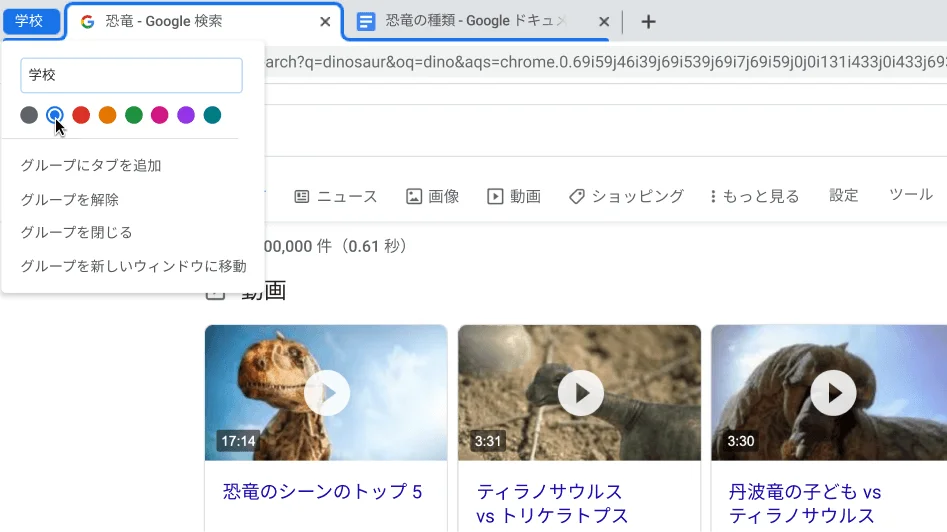
Task: Select the blue group color
Action: coord(55,115)
